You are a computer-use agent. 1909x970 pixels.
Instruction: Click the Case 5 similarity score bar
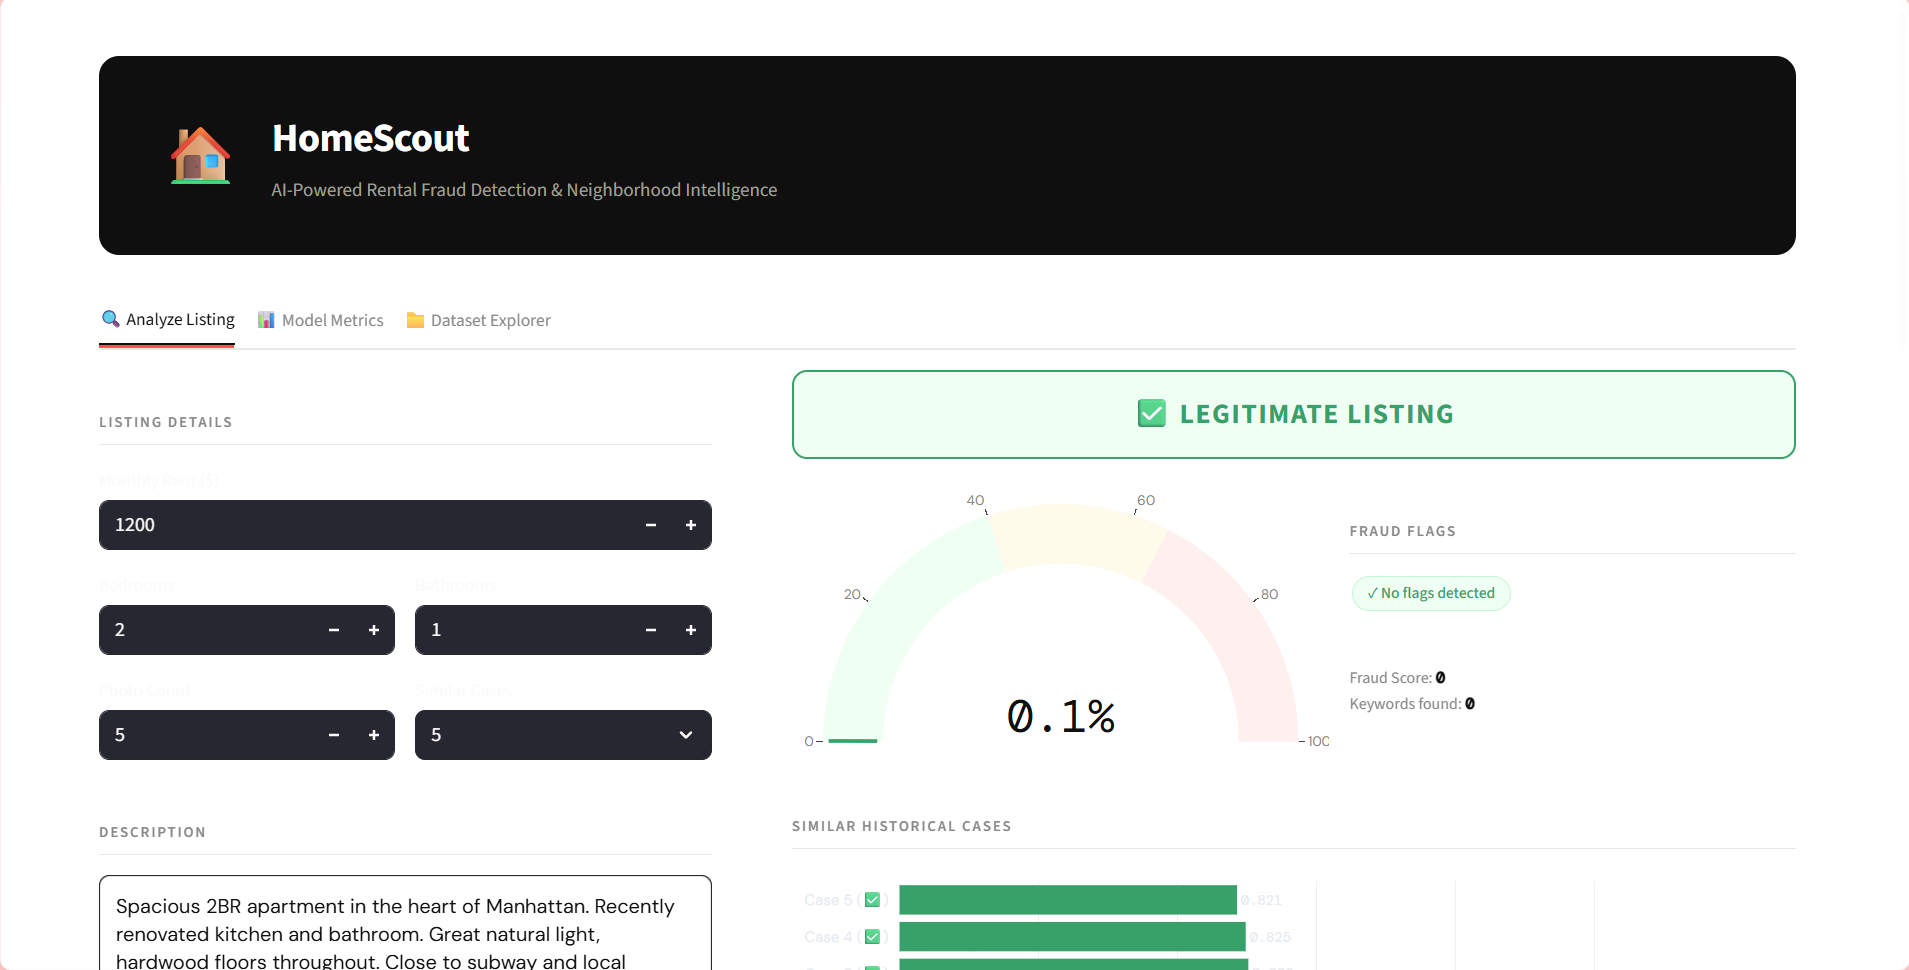click(1066, 899)
